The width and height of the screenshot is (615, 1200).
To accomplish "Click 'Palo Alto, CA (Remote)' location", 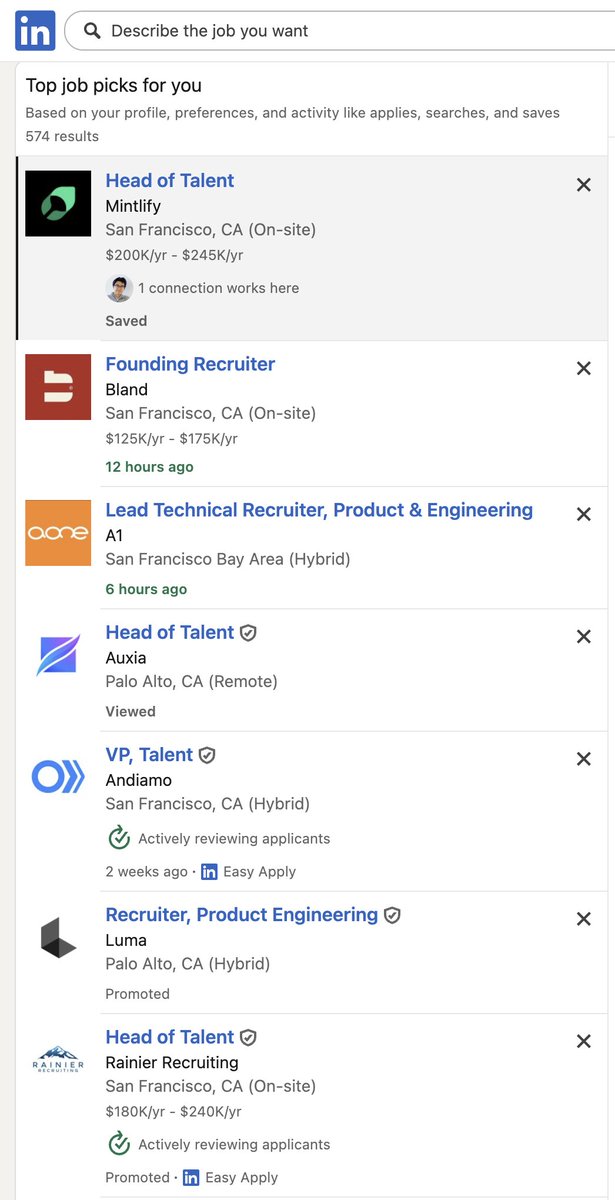I will [x=192, y=682].
